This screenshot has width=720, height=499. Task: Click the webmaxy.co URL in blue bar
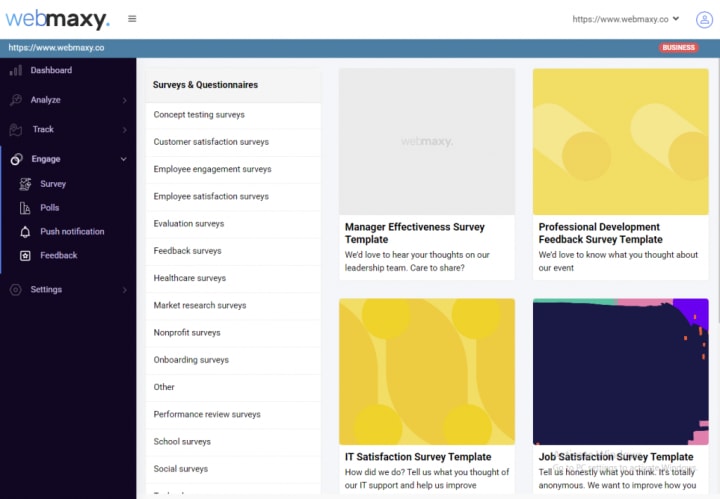coord(56,48)
